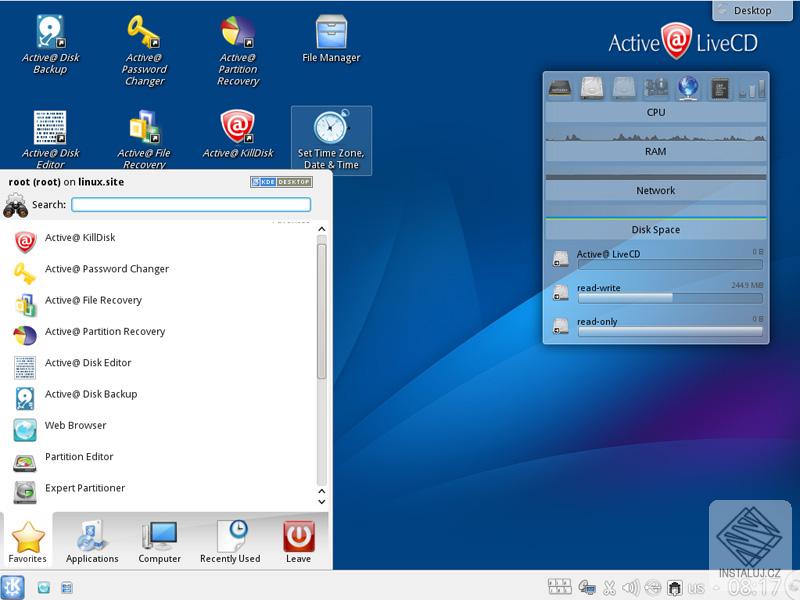The width and height of the screenshot is (800, 600).
Task: Select the globe network icon in system monitor
Action: tap(688, 88)
